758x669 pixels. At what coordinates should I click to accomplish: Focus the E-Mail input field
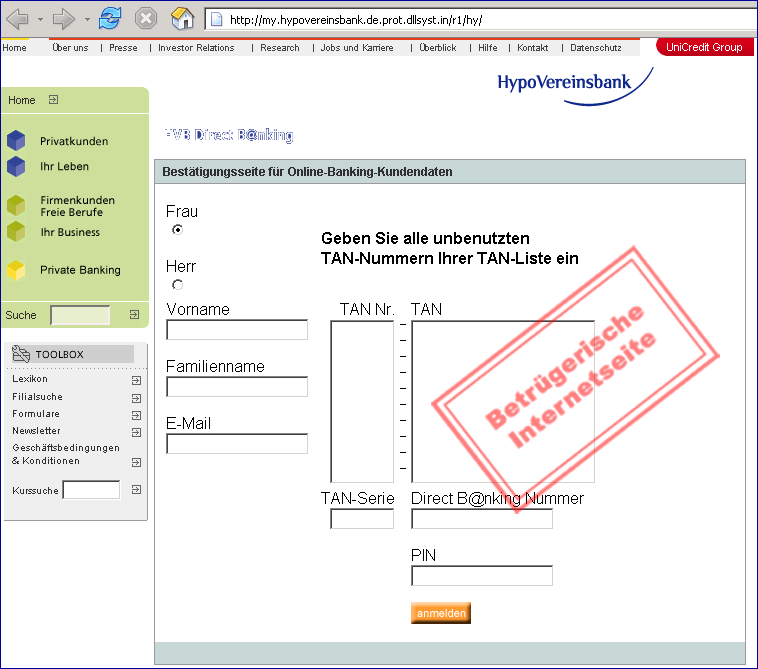237,444
